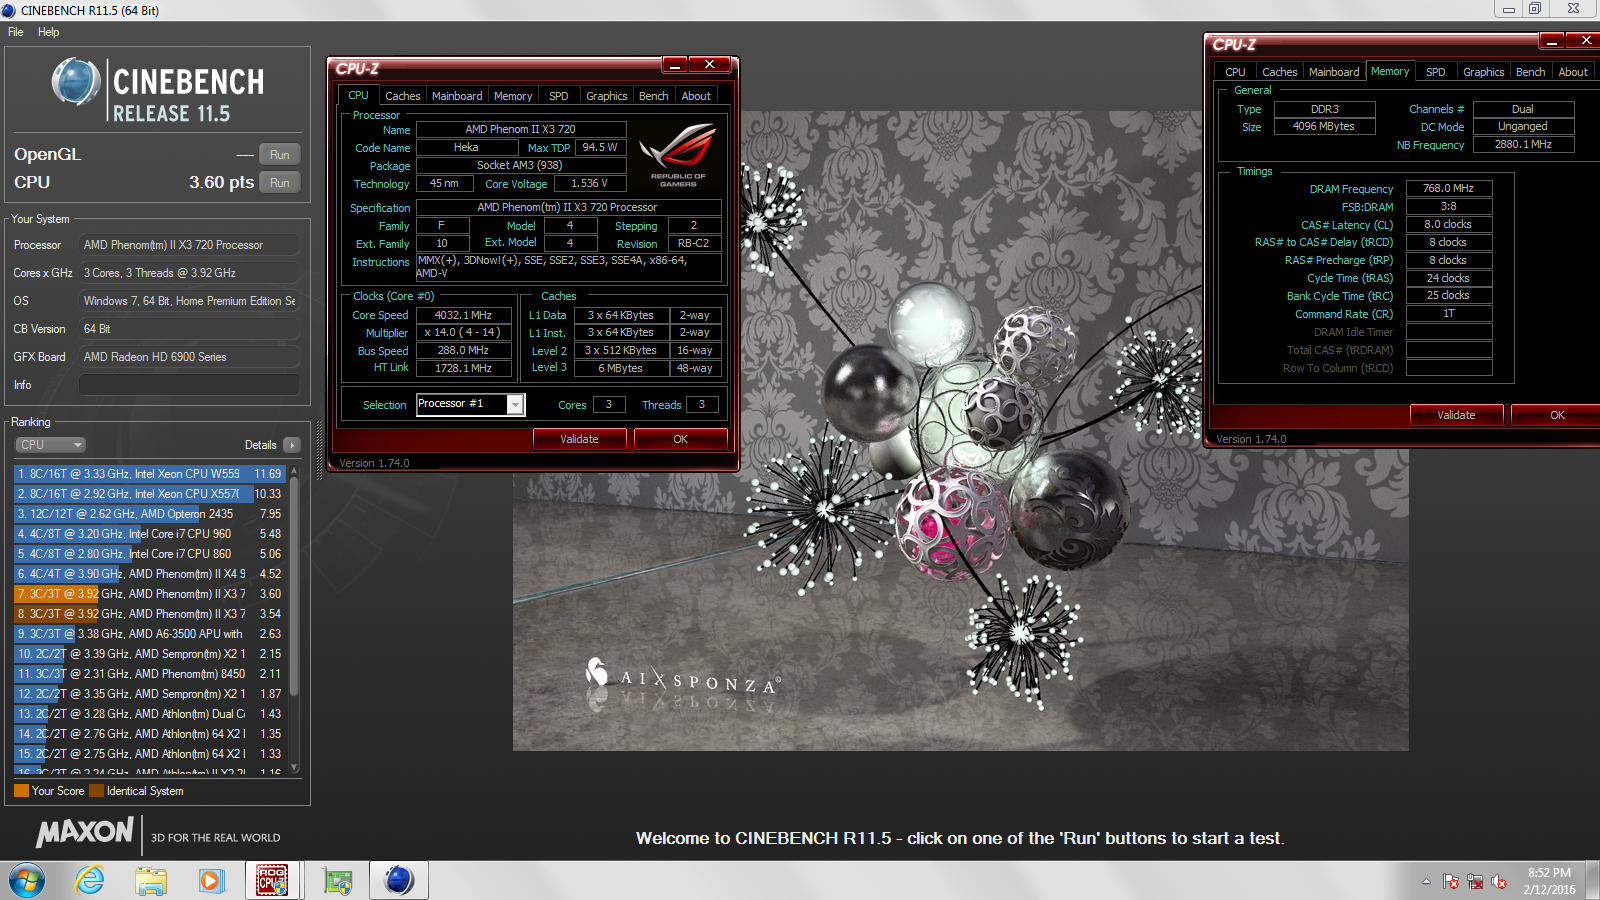Run the CPU benchmark
The image size is (1600, 900).
[280, 183]
